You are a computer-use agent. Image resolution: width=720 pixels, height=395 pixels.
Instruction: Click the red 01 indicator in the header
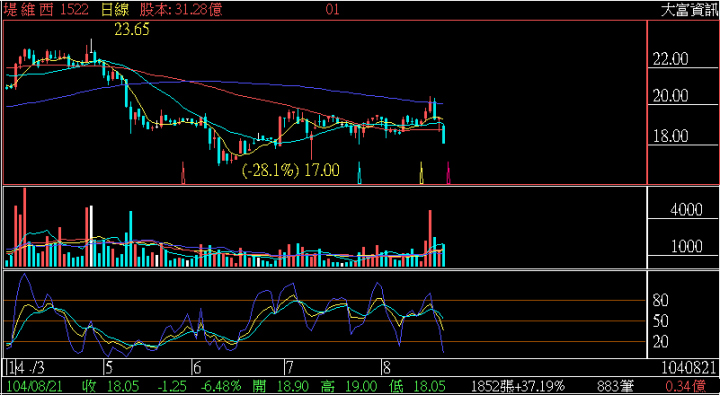[x=332, y=10]
